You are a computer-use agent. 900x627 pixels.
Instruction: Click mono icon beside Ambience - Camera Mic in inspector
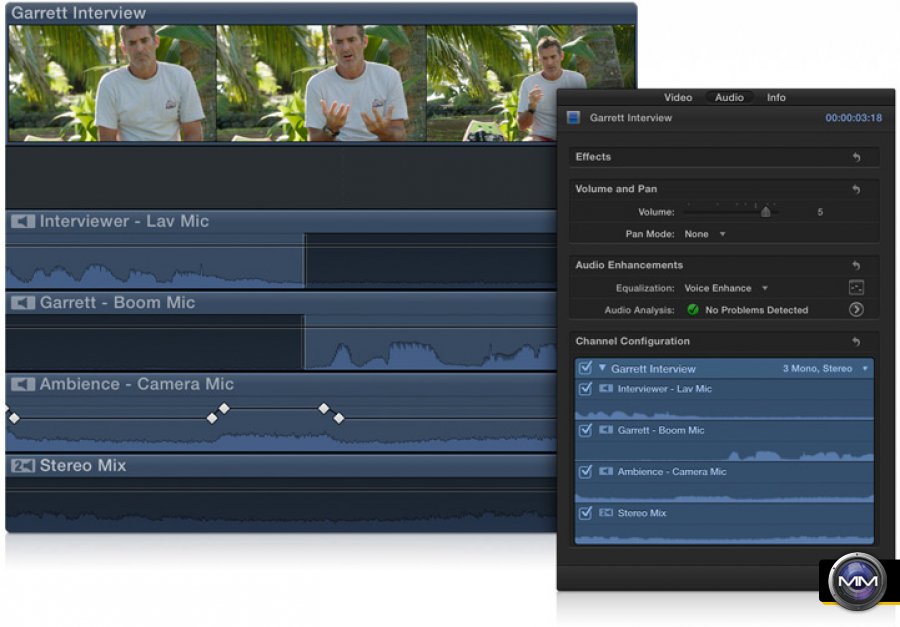point(606,471)
